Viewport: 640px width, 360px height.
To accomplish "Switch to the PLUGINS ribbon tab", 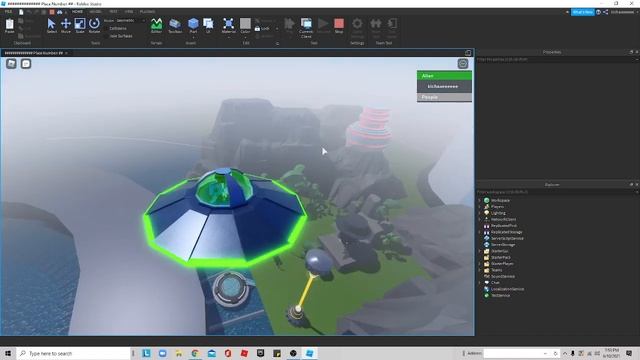I will tap(147, 12).
